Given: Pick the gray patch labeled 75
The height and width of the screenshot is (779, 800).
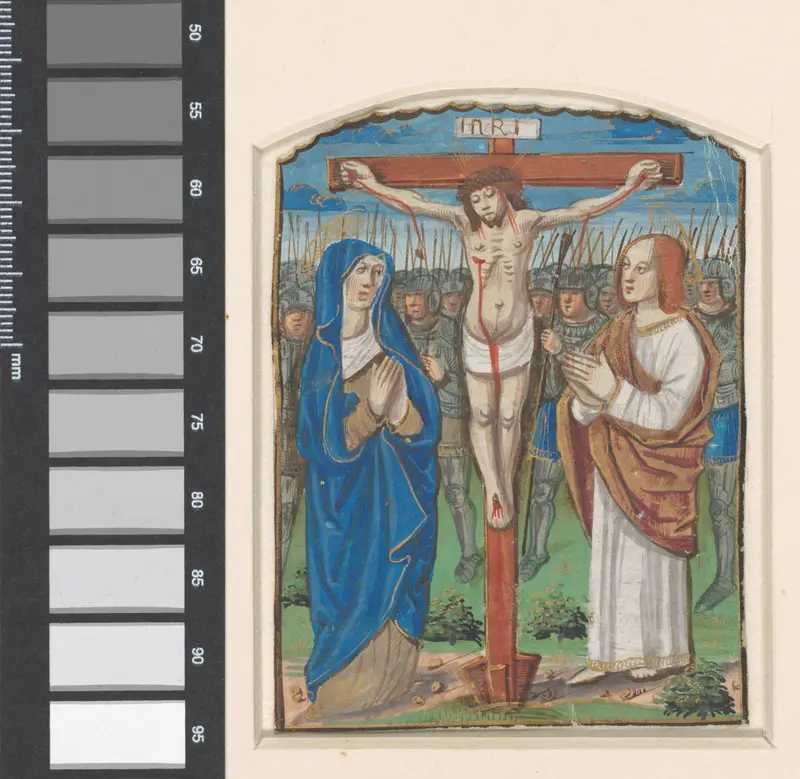Looking at the screenshot, I should tap(116, 423).
